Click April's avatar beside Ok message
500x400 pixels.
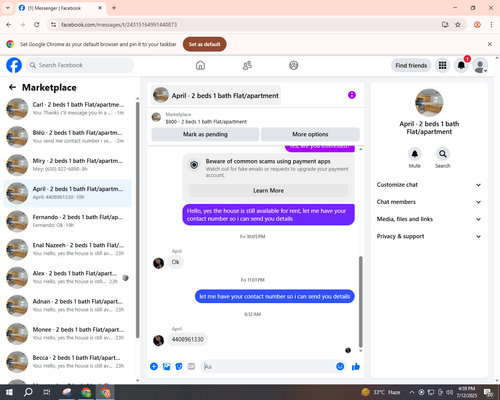pos(158,263)
